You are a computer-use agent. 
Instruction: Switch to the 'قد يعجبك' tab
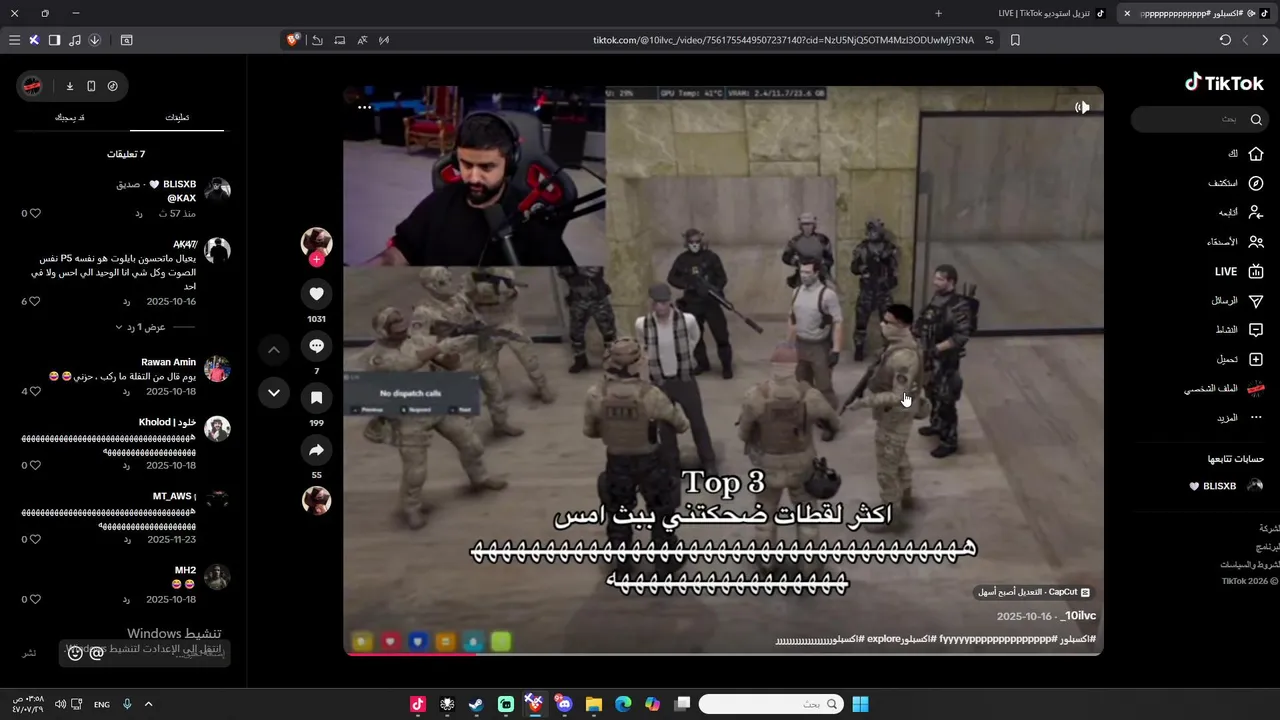[x=70, y=117]
